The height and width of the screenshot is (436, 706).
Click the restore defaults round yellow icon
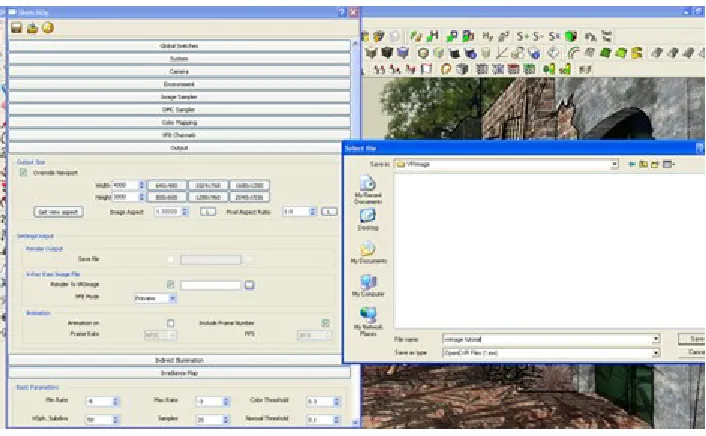pyautogui.click(x=48, y=28)
